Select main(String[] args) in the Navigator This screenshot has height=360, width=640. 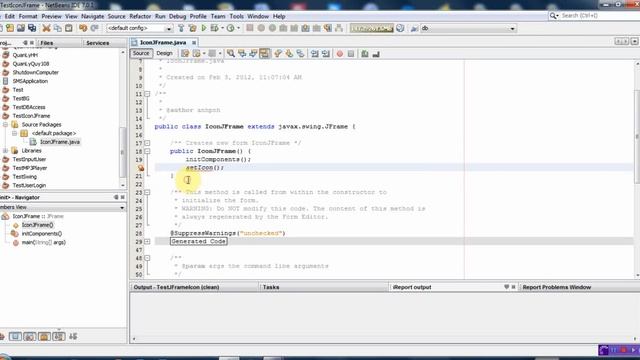pyautogui.click(x=44, y=242)
